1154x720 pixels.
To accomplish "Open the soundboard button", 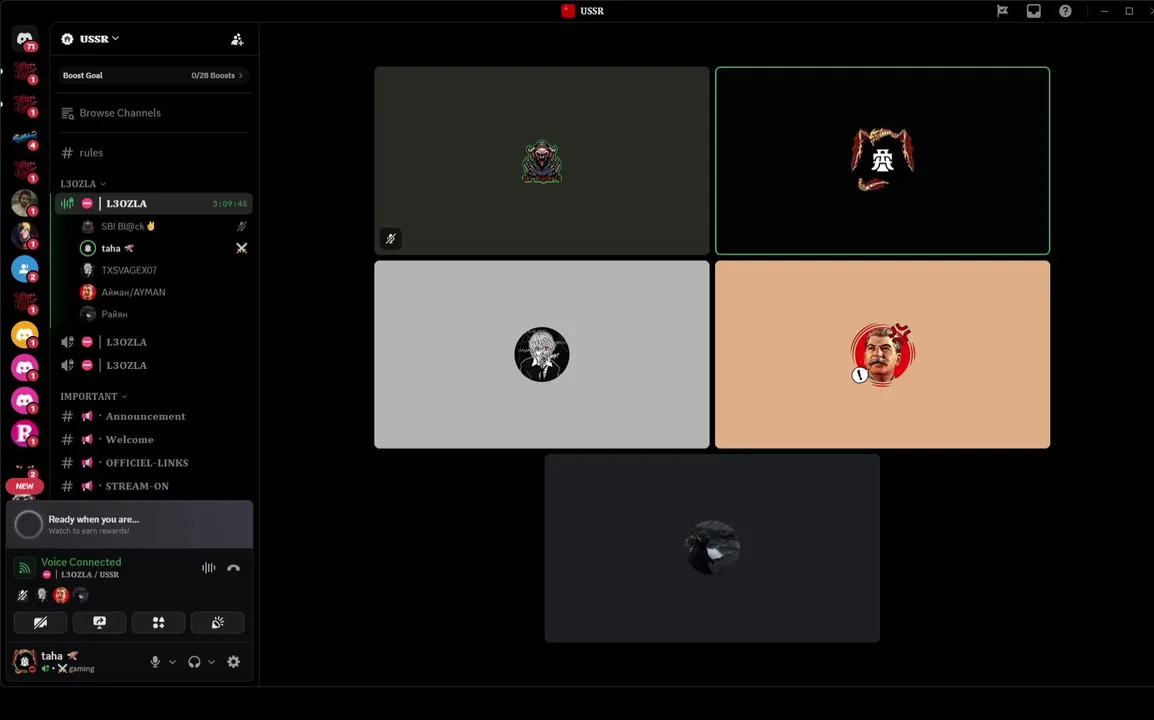I will click(x=217, y=623).
